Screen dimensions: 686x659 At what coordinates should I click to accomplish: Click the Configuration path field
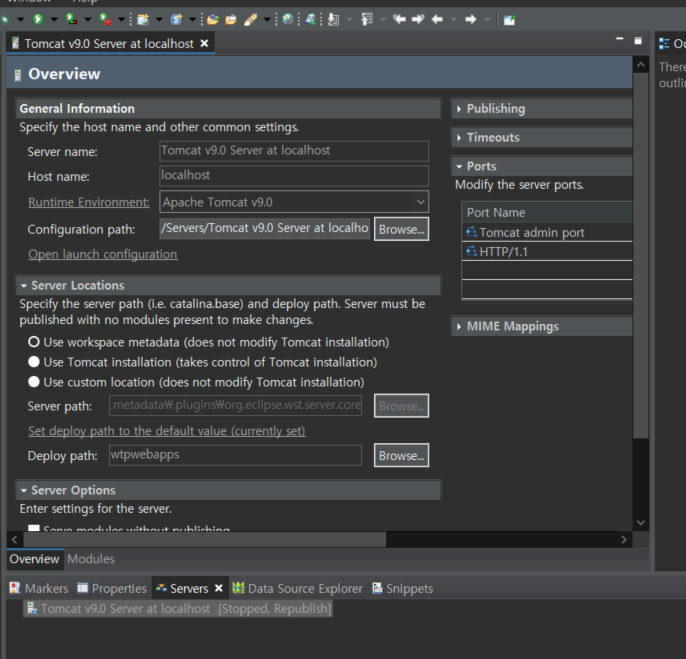click(x=265, y=228)
